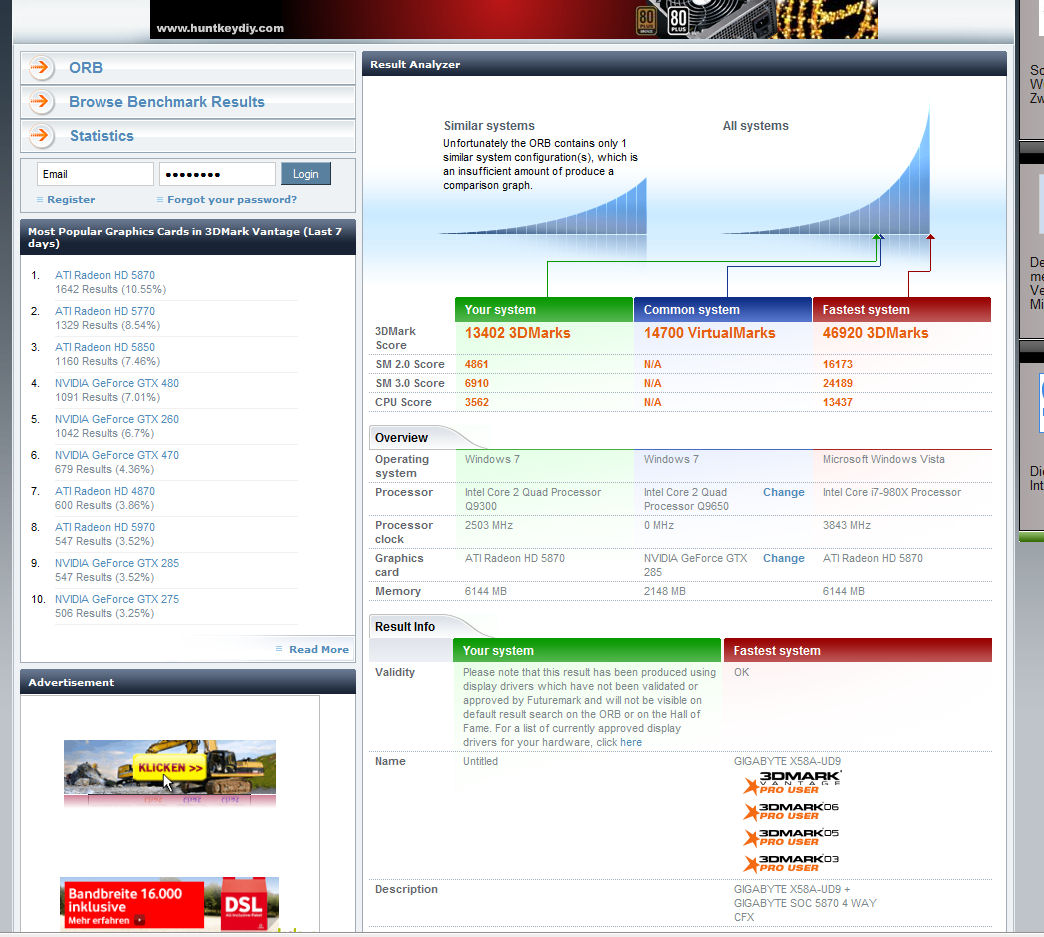Viewport: 1044px width, 937px height.
Task: Select the Result Info tab heading
Action: pyautogui.click(x=405, y=627)
